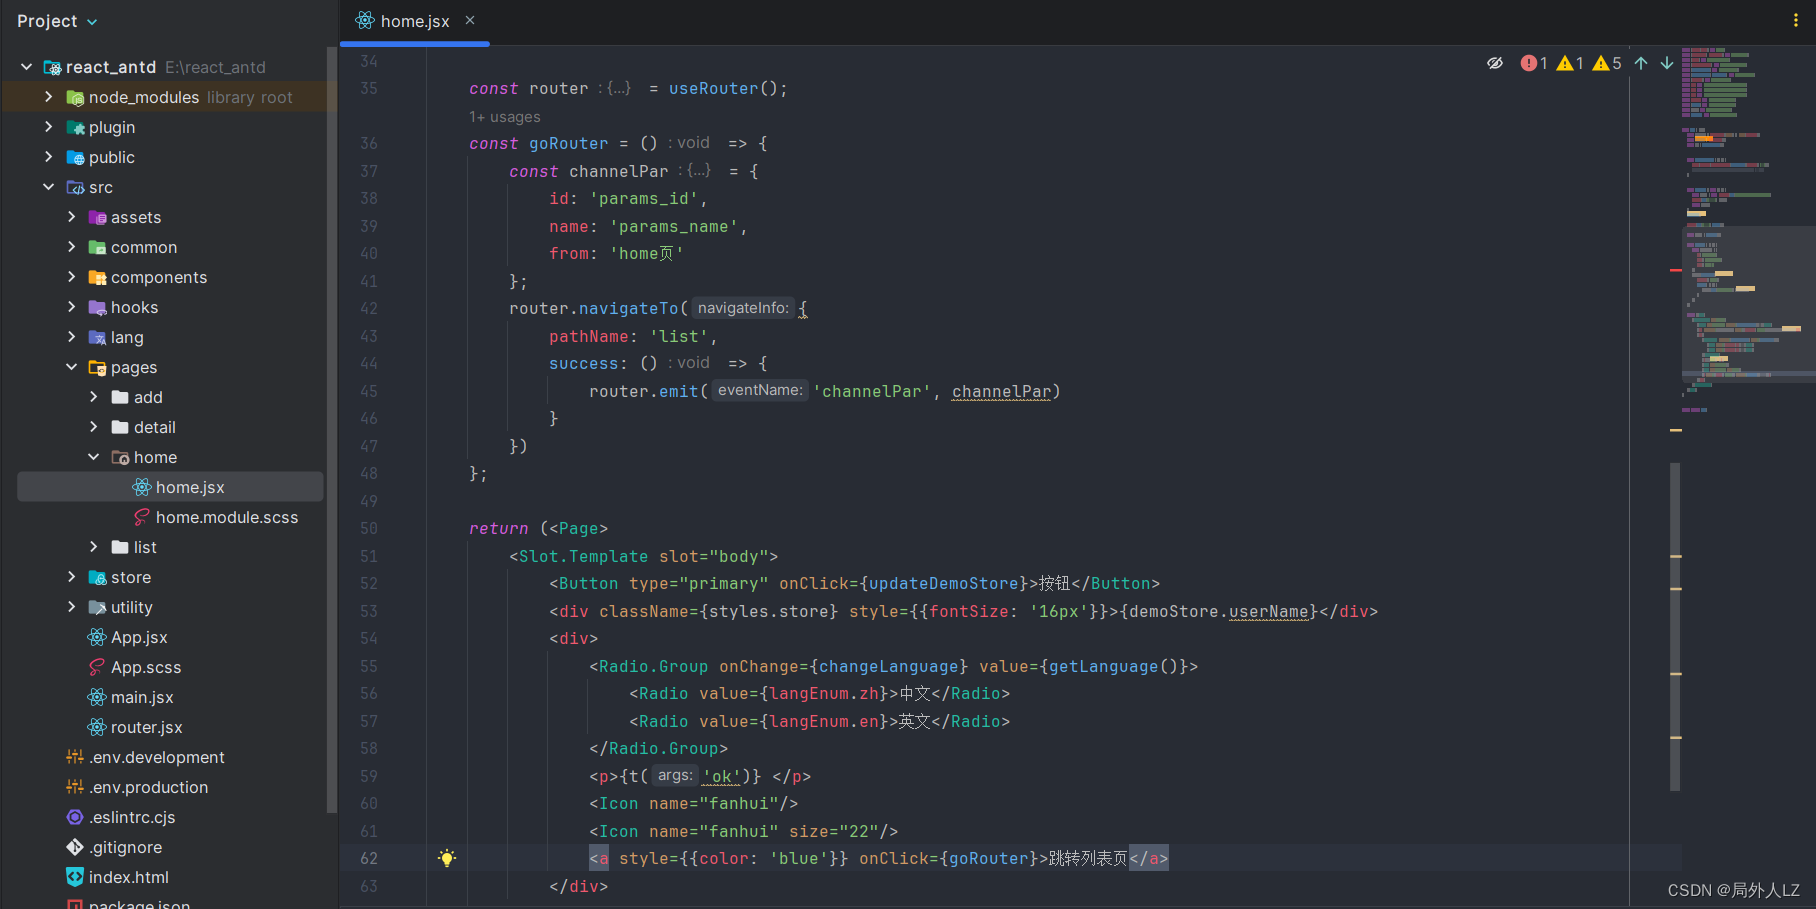This screenshot has height=909, width=1816.
Task: Click the Sass icon beside App.scss
Action: [x=97, y=667]
